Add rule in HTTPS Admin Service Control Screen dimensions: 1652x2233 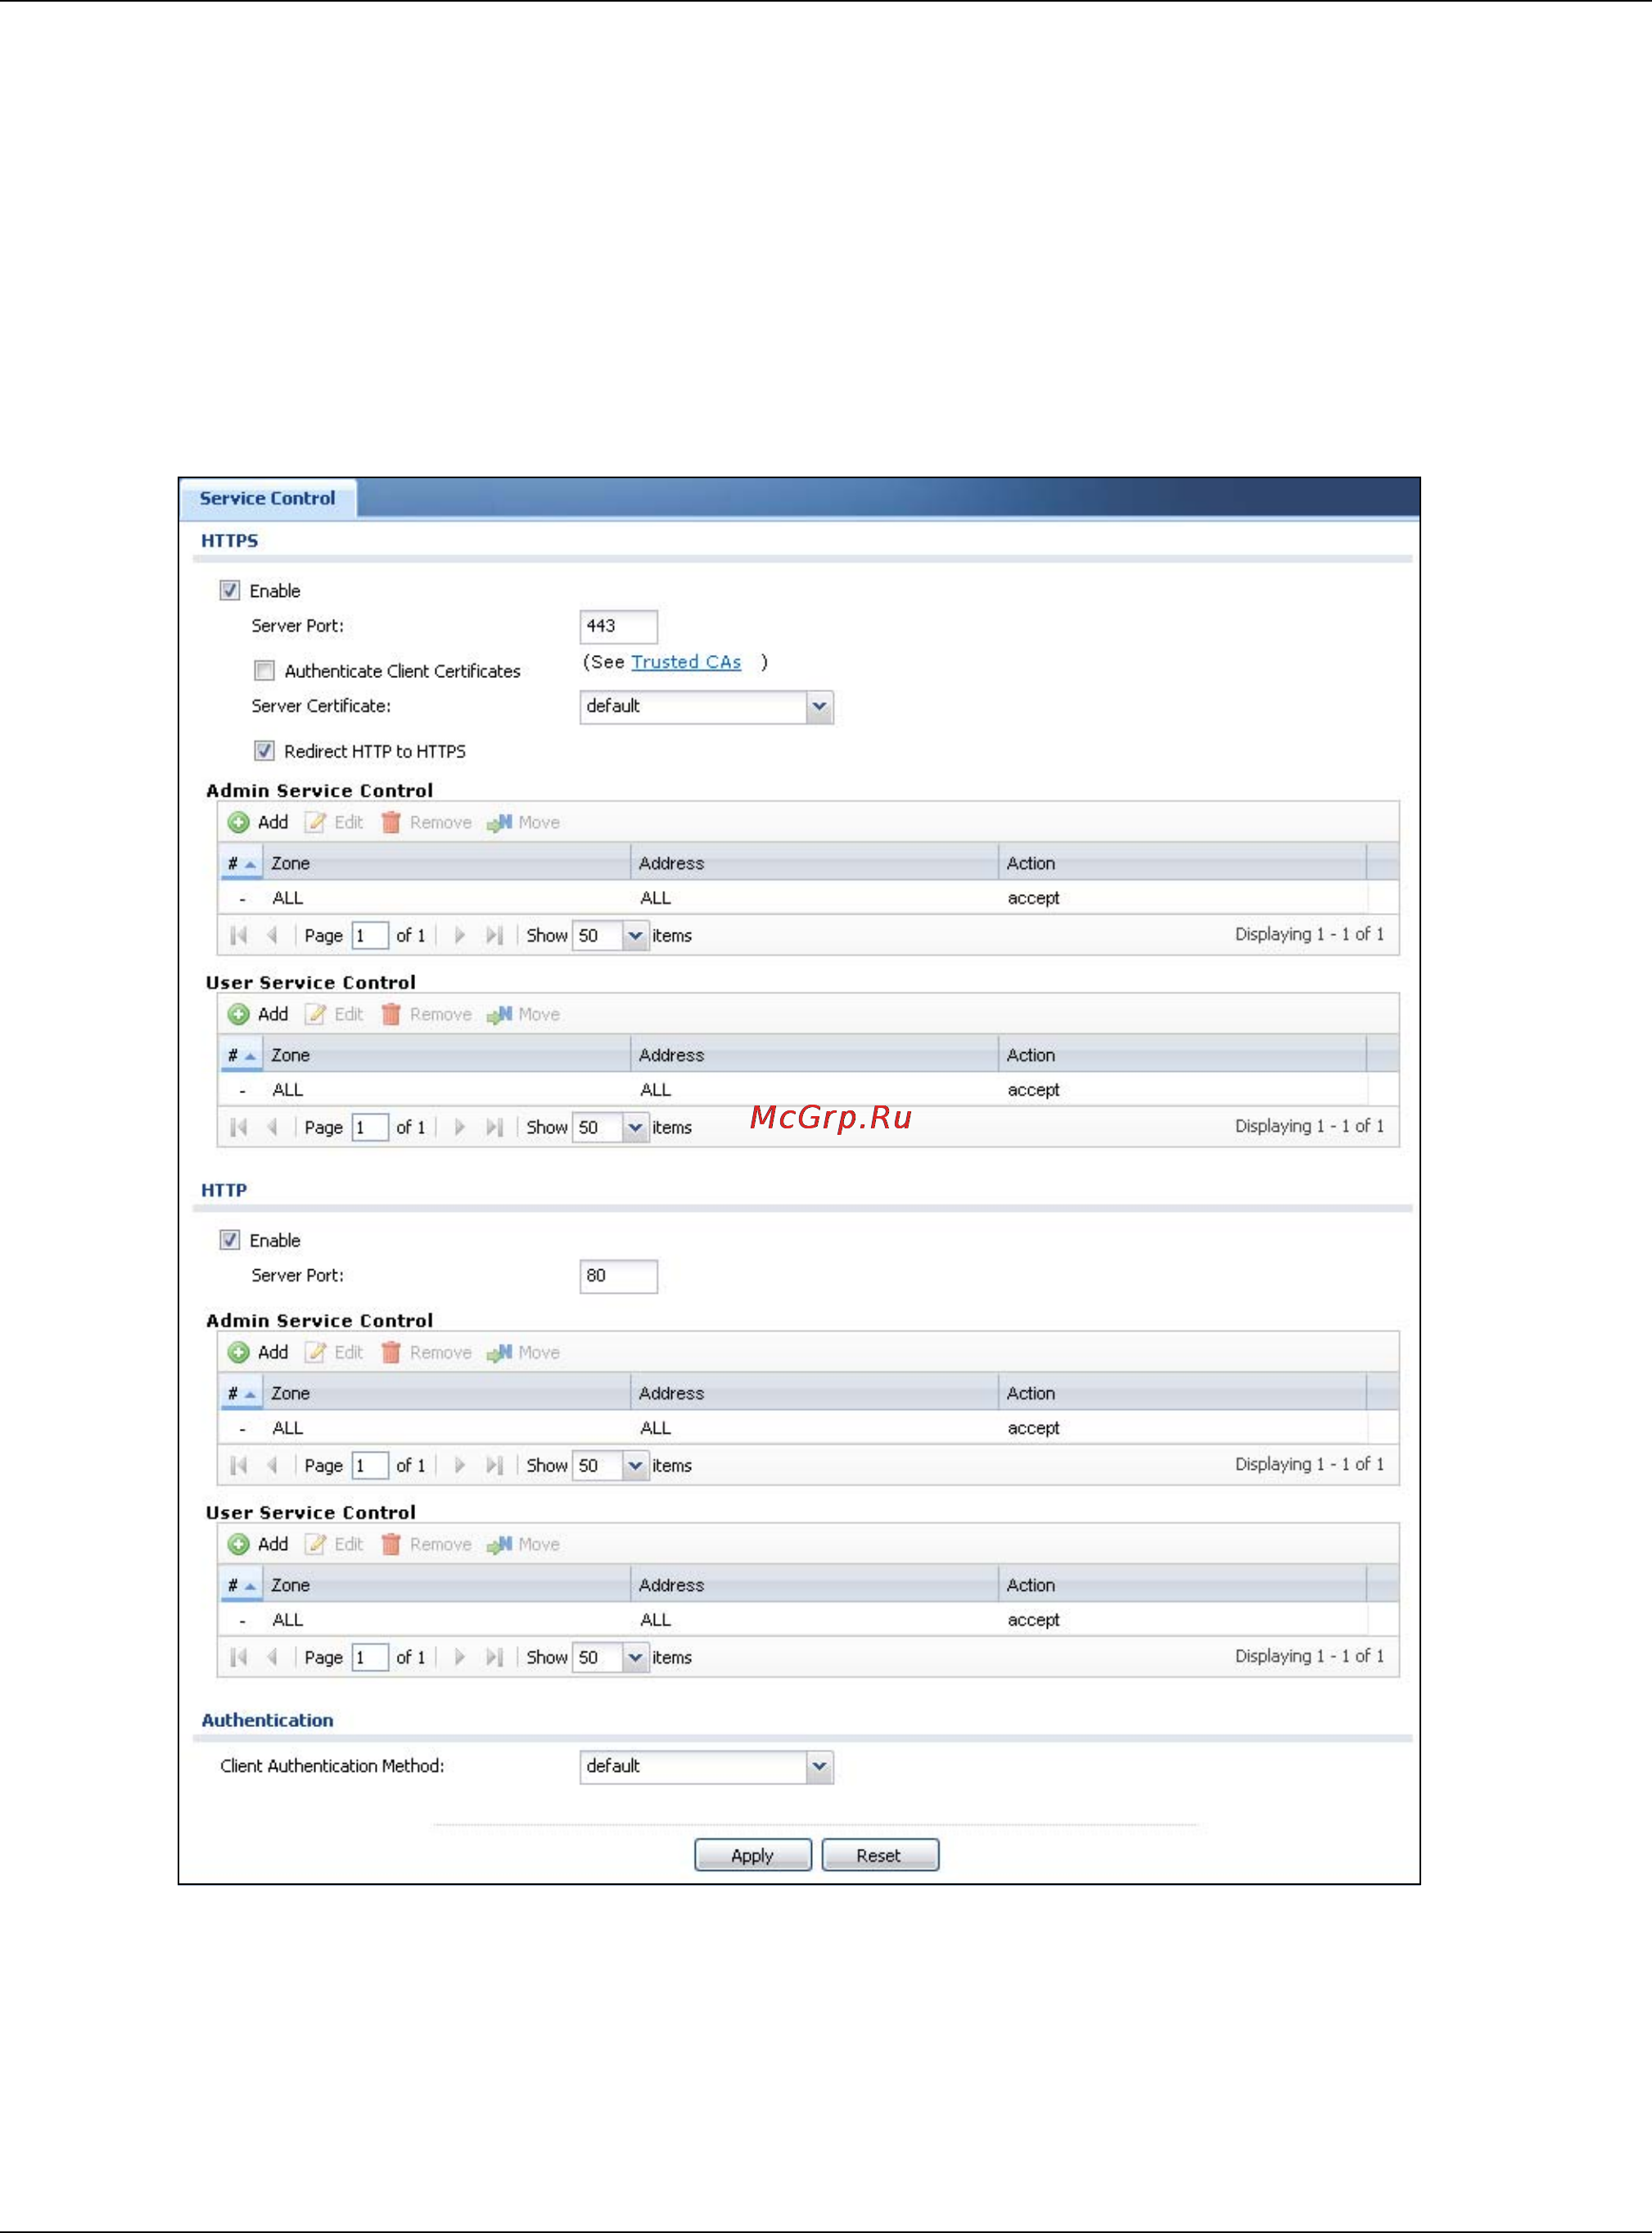(258, 822)
